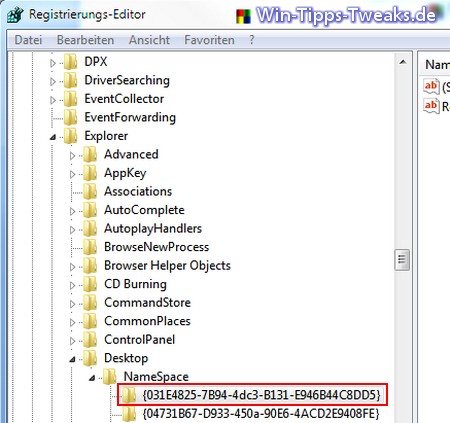Select the EventForwarding key label
Image resolution: width=450 pixels, height=423 pixels.
130,117
